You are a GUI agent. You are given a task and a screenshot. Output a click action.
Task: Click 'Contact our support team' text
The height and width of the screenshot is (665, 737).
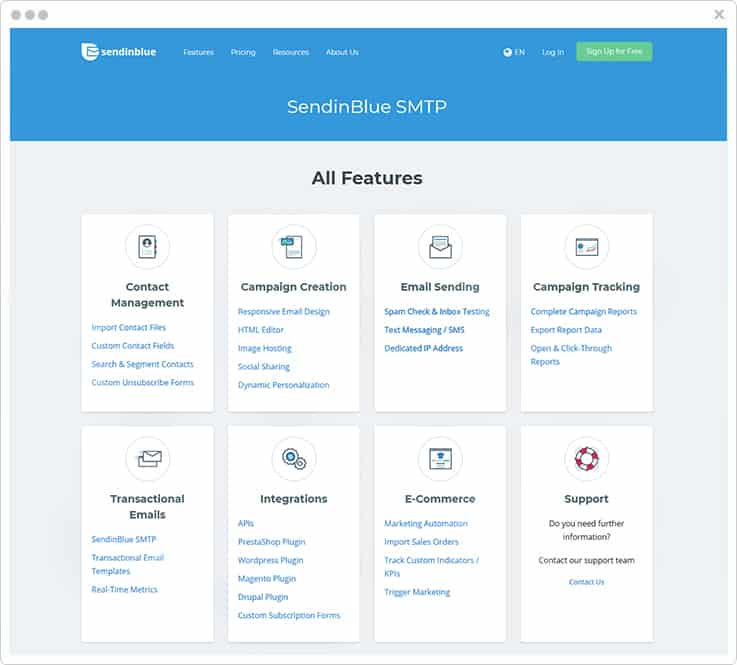(587, 560)
